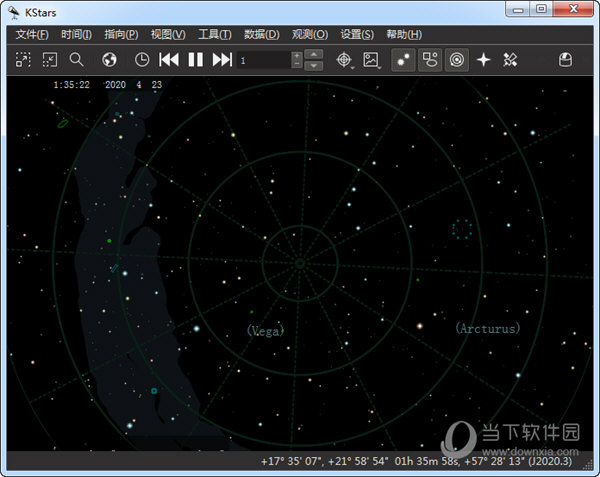The image size is (600, 477).
Task: Increase time step with small plus button
Action: pos(297,56)
